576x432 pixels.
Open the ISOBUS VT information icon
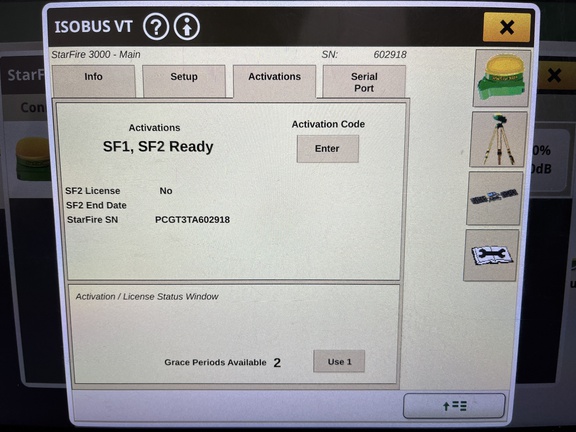coord(187,27)
